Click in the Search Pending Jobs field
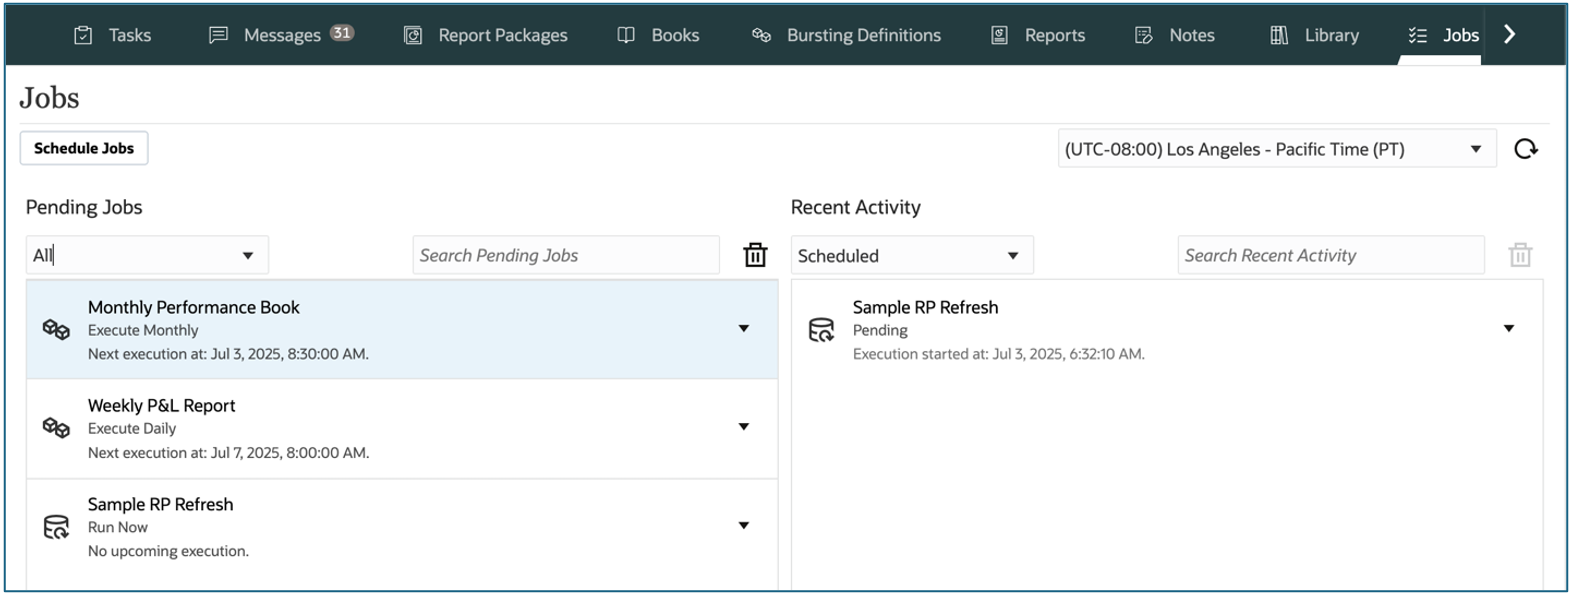Screen dimensions: 1570x593 click(x=565, y=256)
